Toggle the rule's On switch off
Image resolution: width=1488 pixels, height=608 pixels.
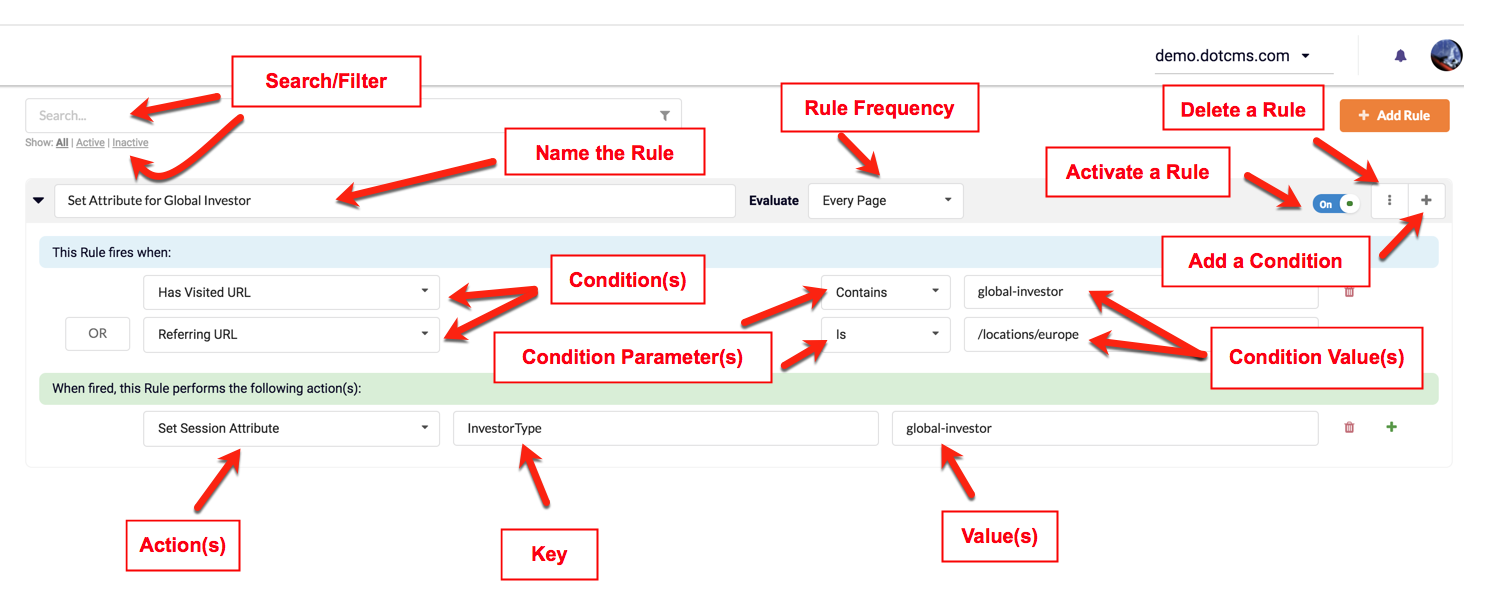(x=1335, y=204)
